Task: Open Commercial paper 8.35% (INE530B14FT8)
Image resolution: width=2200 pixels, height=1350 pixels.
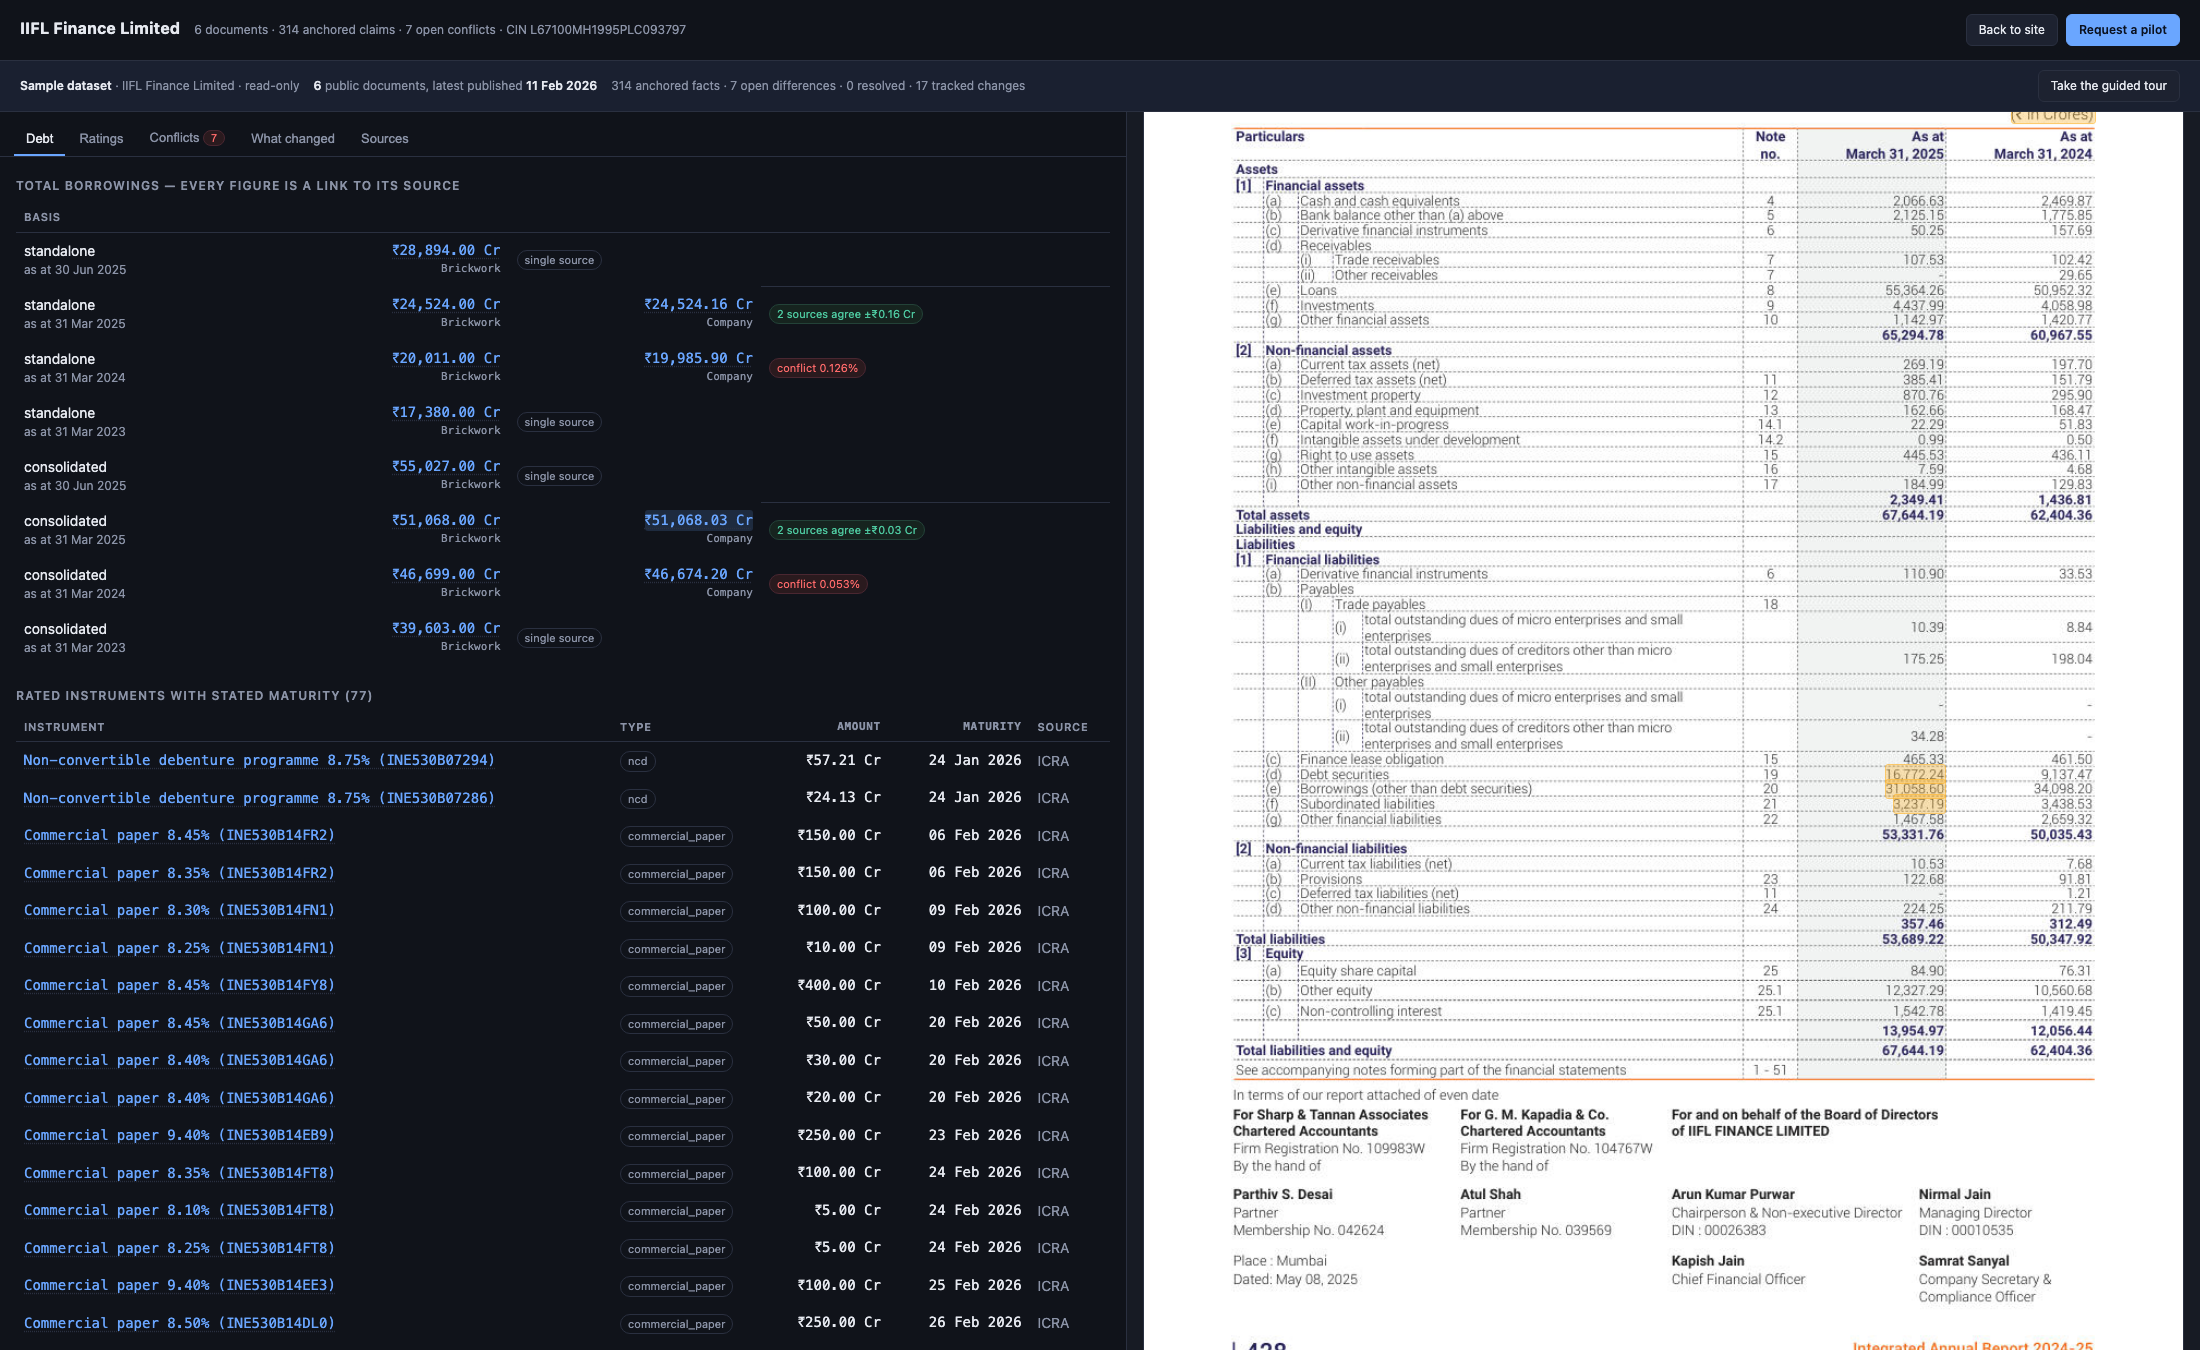Action: pyautogui.click(x=179, y=1173)
